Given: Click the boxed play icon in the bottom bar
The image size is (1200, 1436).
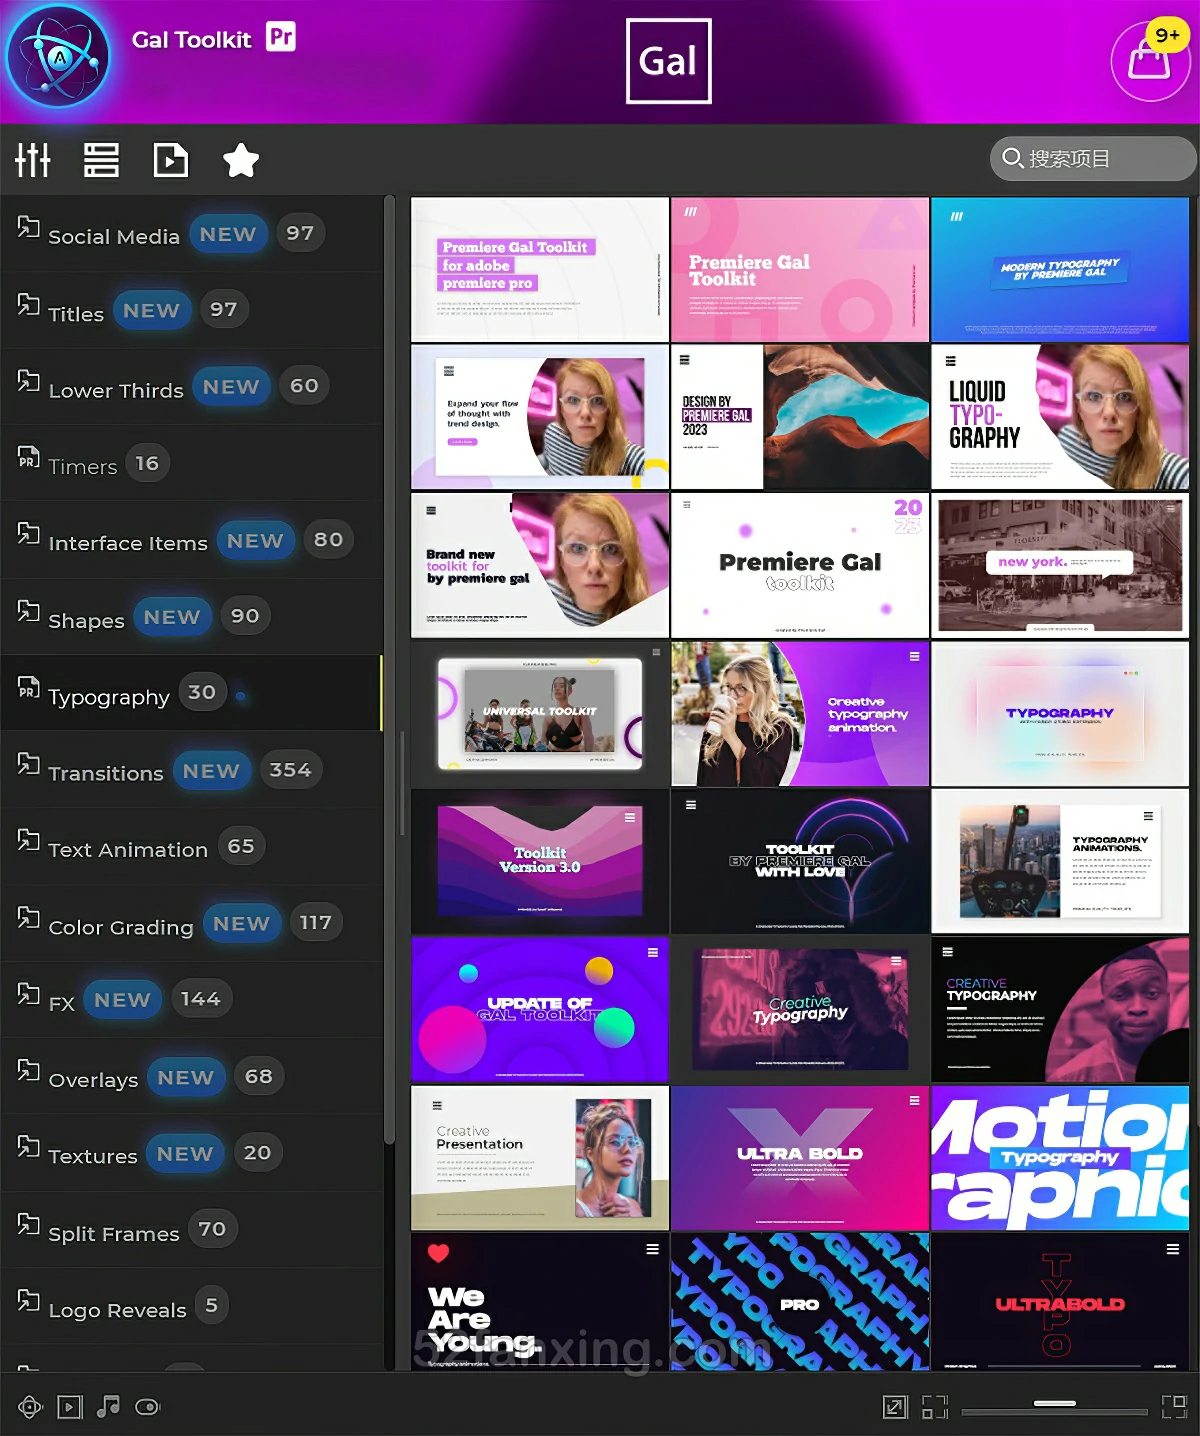Looking at the screenshot, I should click(69, 1407).
